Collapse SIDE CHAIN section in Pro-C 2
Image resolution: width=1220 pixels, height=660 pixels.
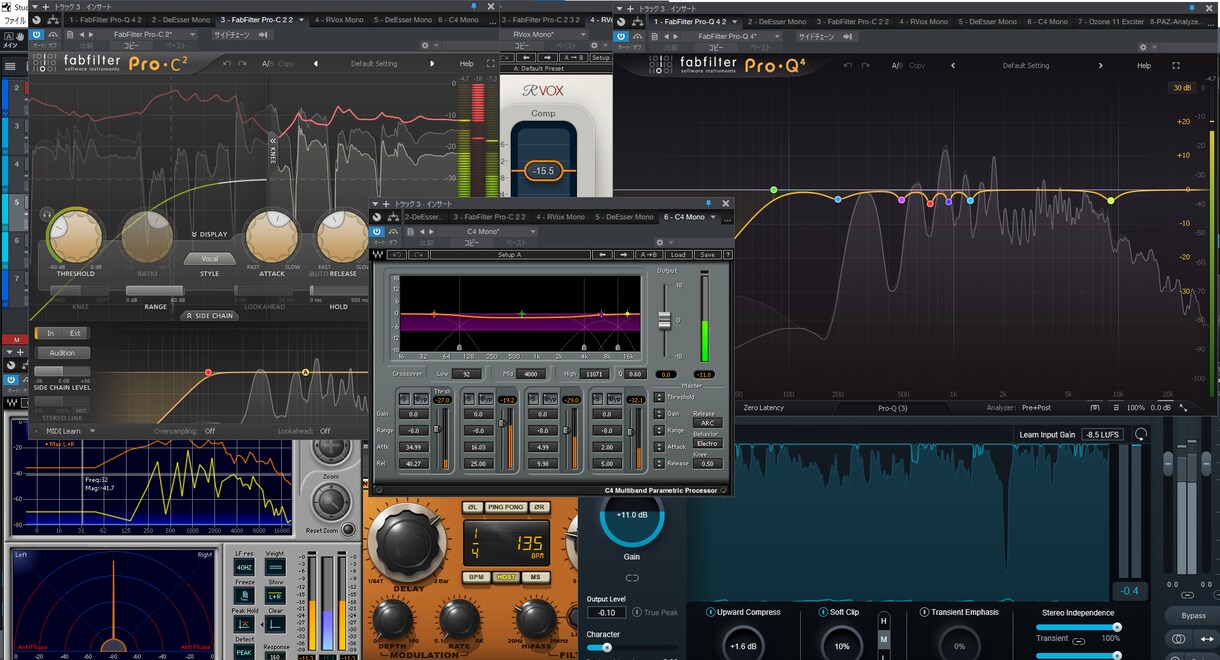(x=209, y=315)
